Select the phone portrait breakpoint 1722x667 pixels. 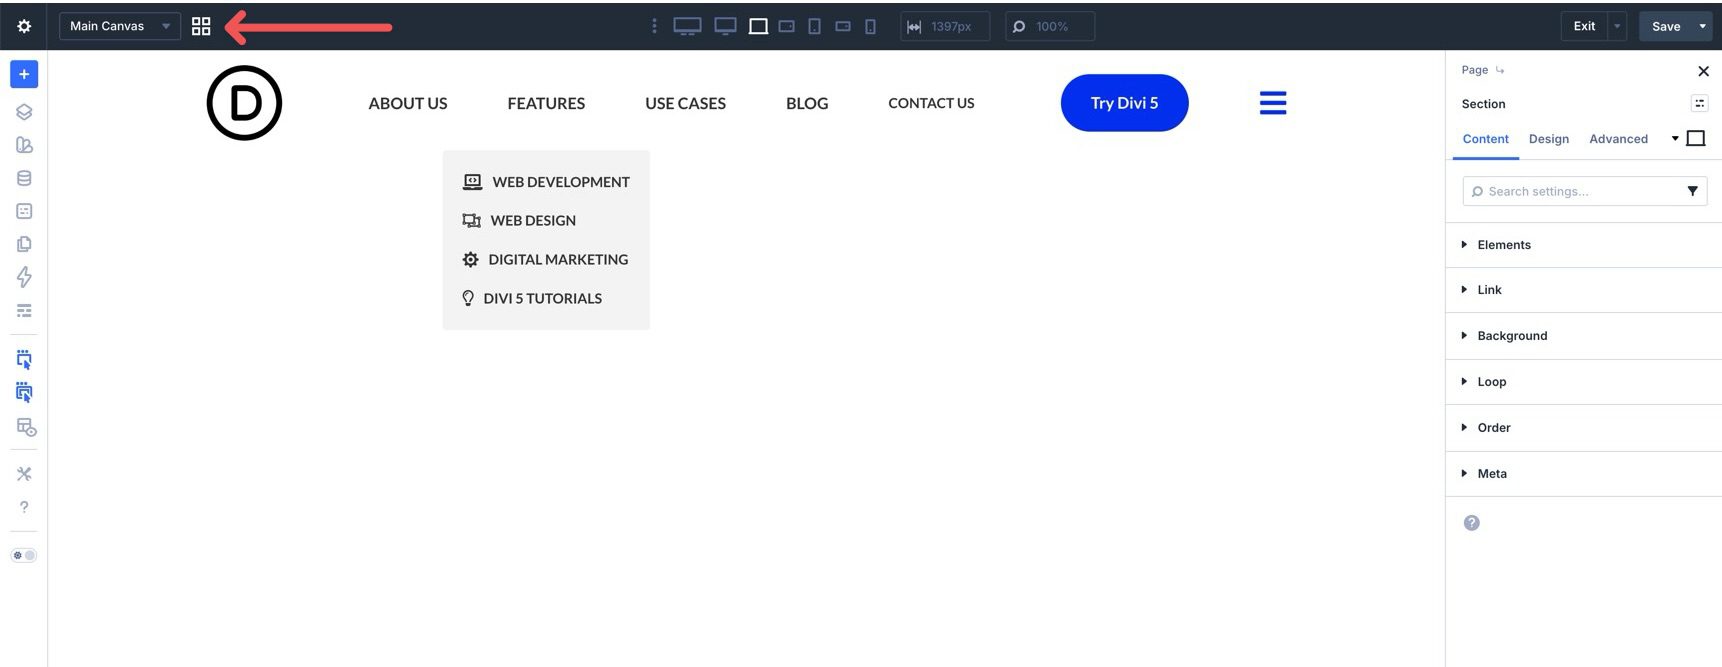870,26
